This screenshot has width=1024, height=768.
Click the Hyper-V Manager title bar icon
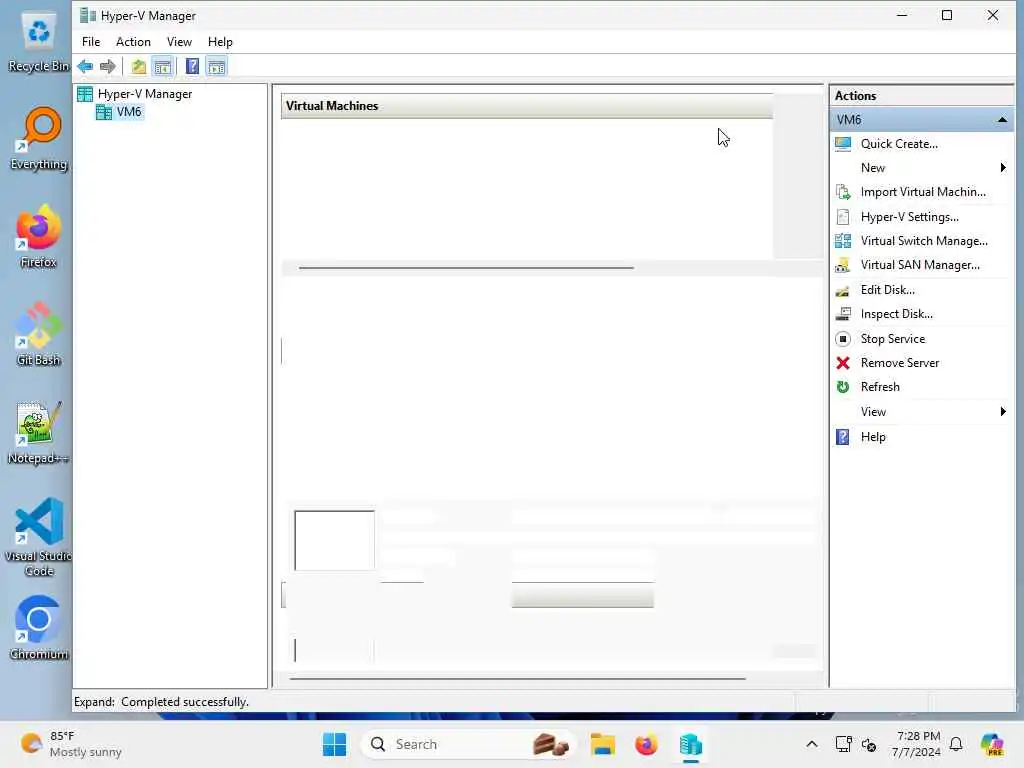click(x=88, y=16)
